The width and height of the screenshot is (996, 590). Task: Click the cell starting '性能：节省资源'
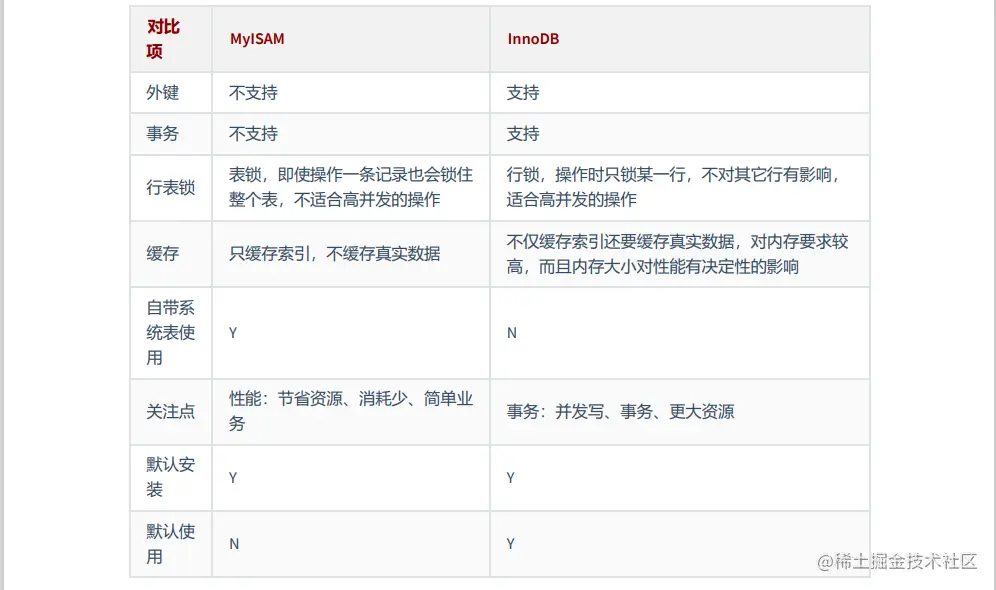pos(351,411)
